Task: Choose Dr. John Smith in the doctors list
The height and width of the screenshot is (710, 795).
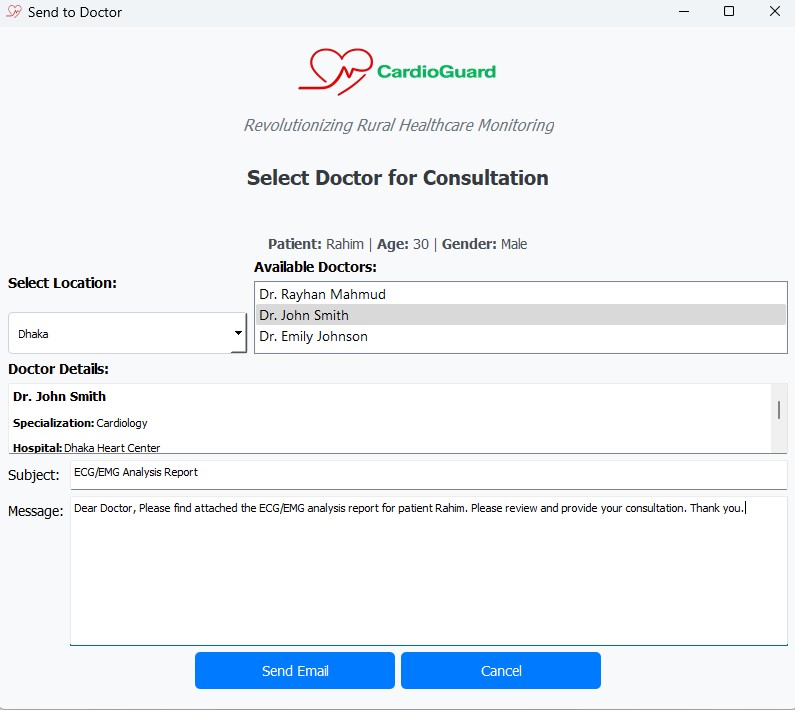Action: tap(304, 315)
